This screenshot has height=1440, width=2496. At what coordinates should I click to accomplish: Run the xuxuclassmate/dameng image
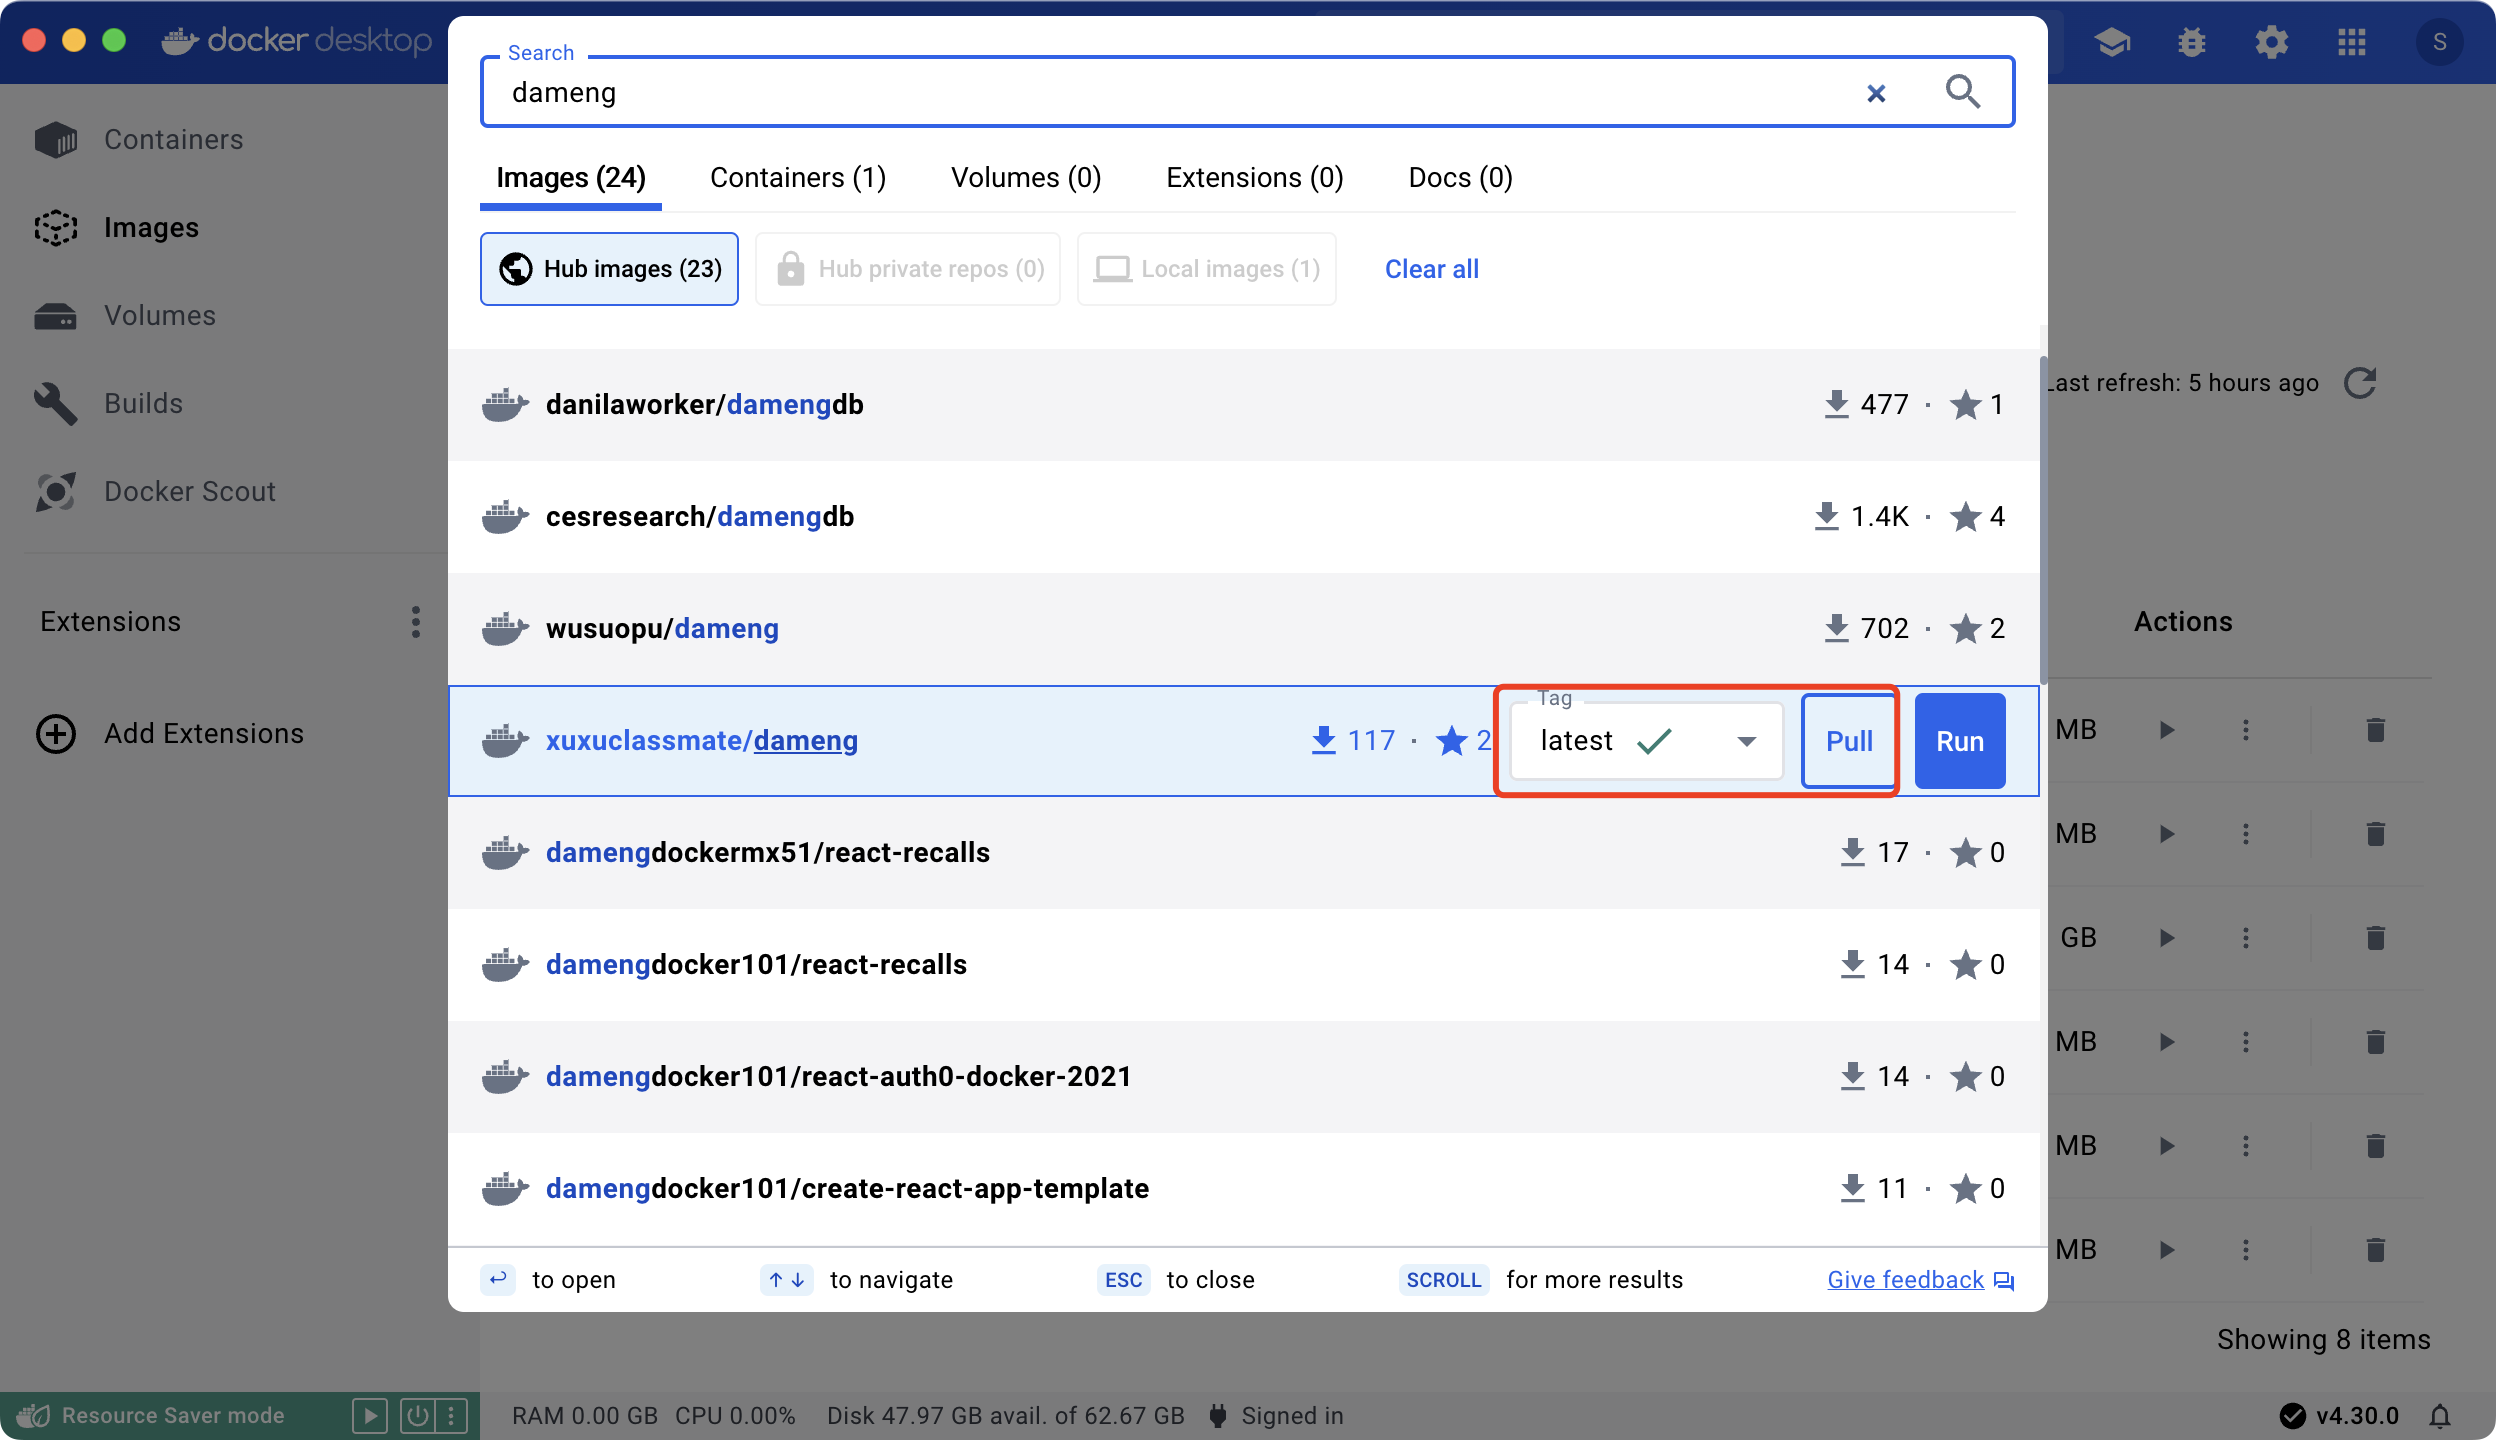[1960, 741]
